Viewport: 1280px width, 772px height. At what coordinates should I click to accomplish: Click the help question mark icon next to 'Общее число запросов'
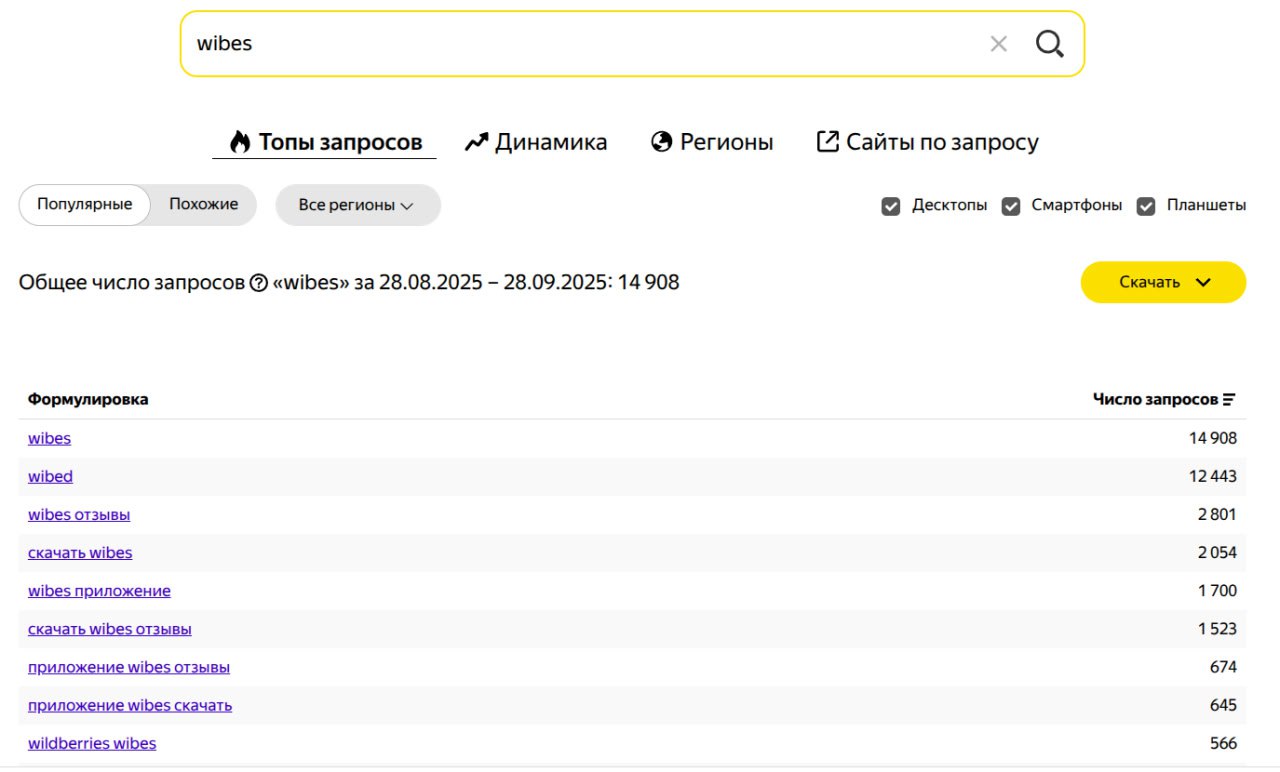click(x=258, y=283)
